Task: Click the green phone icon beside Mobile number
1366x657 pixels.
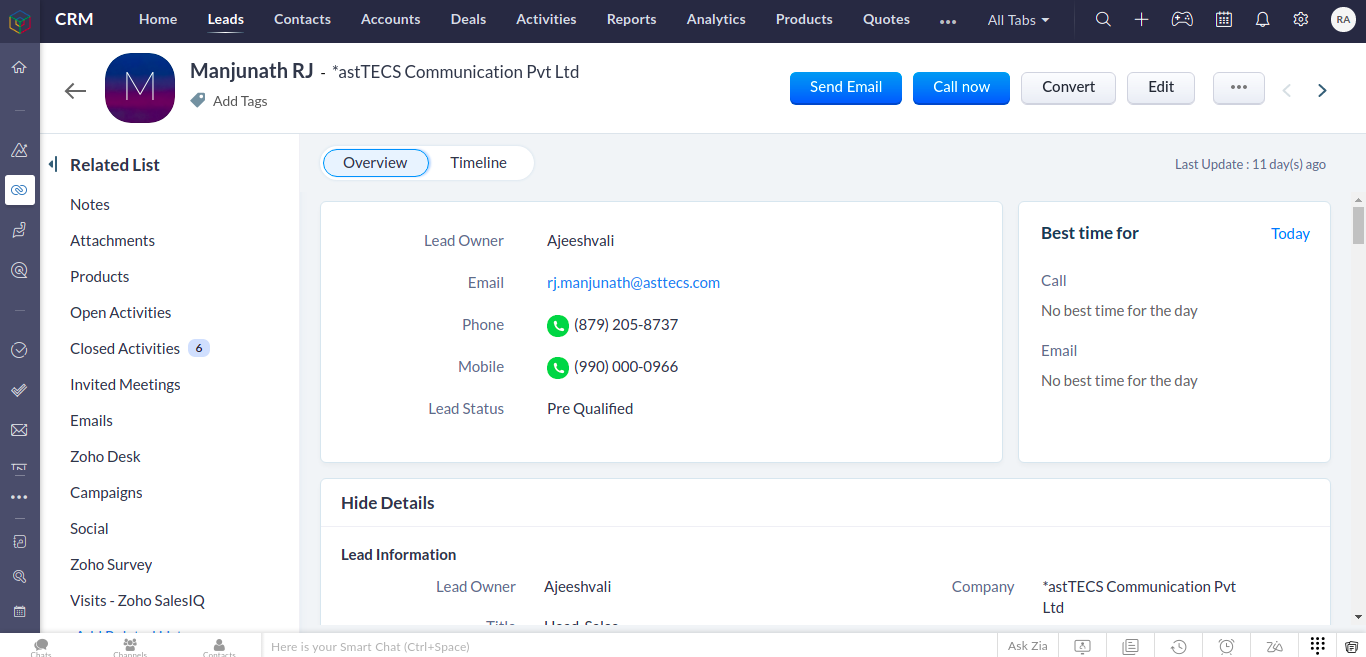Action: 558,367
